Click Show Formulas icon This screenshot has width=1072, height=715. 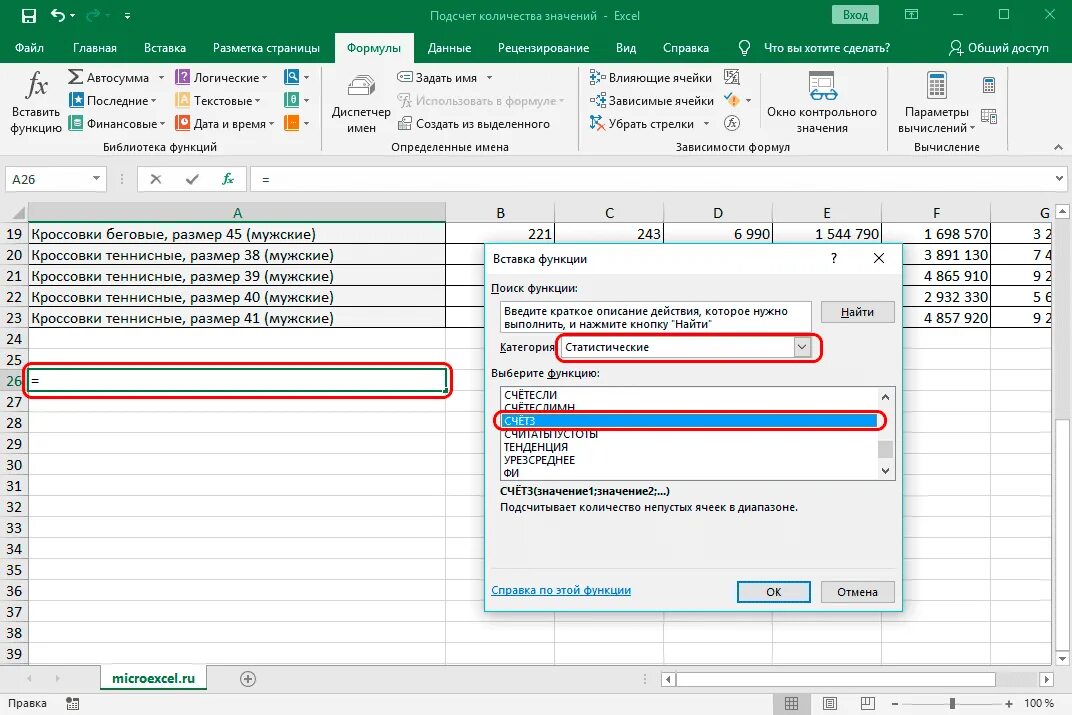point(732,77)
